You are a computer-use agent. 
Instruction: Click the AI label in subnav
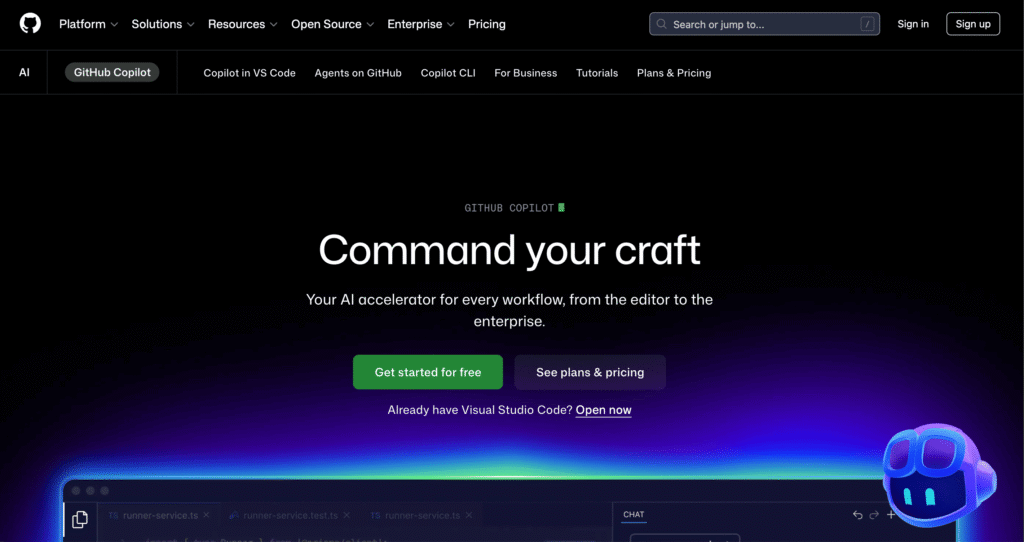[x=24, y=72]
